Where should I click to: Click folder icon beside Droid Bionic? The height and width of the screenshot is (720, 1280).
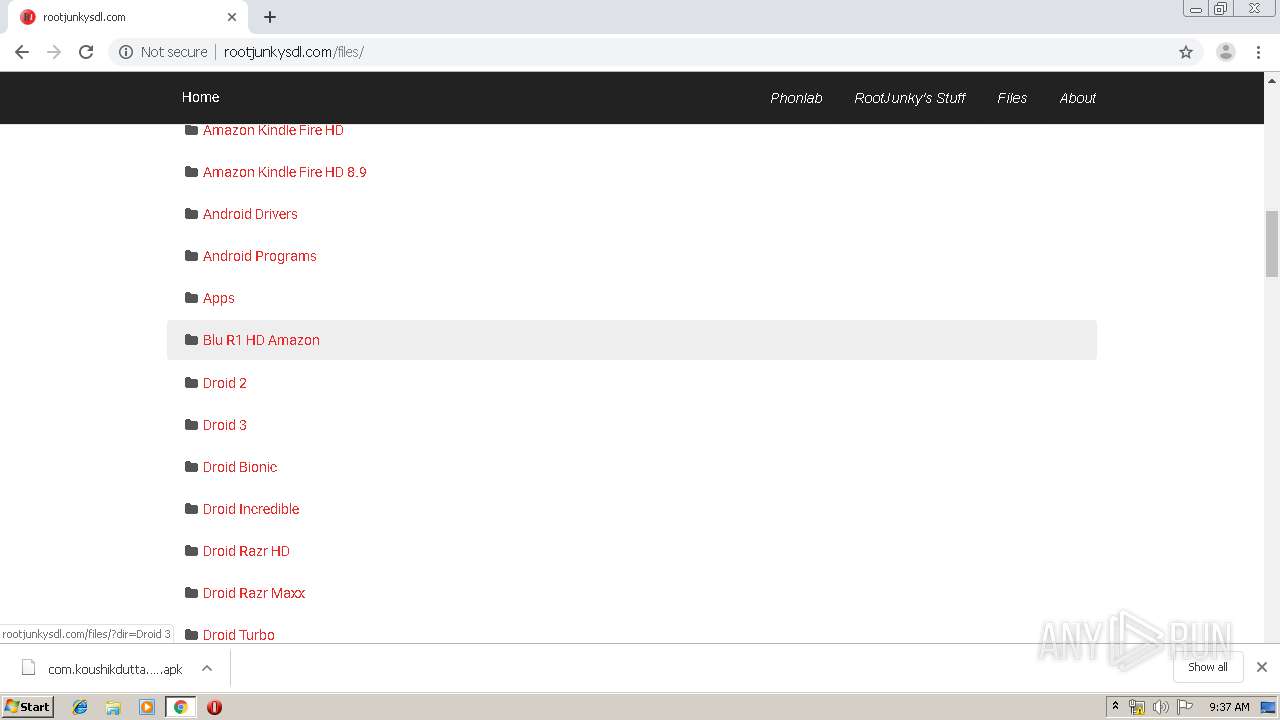(x=192, y=467)
